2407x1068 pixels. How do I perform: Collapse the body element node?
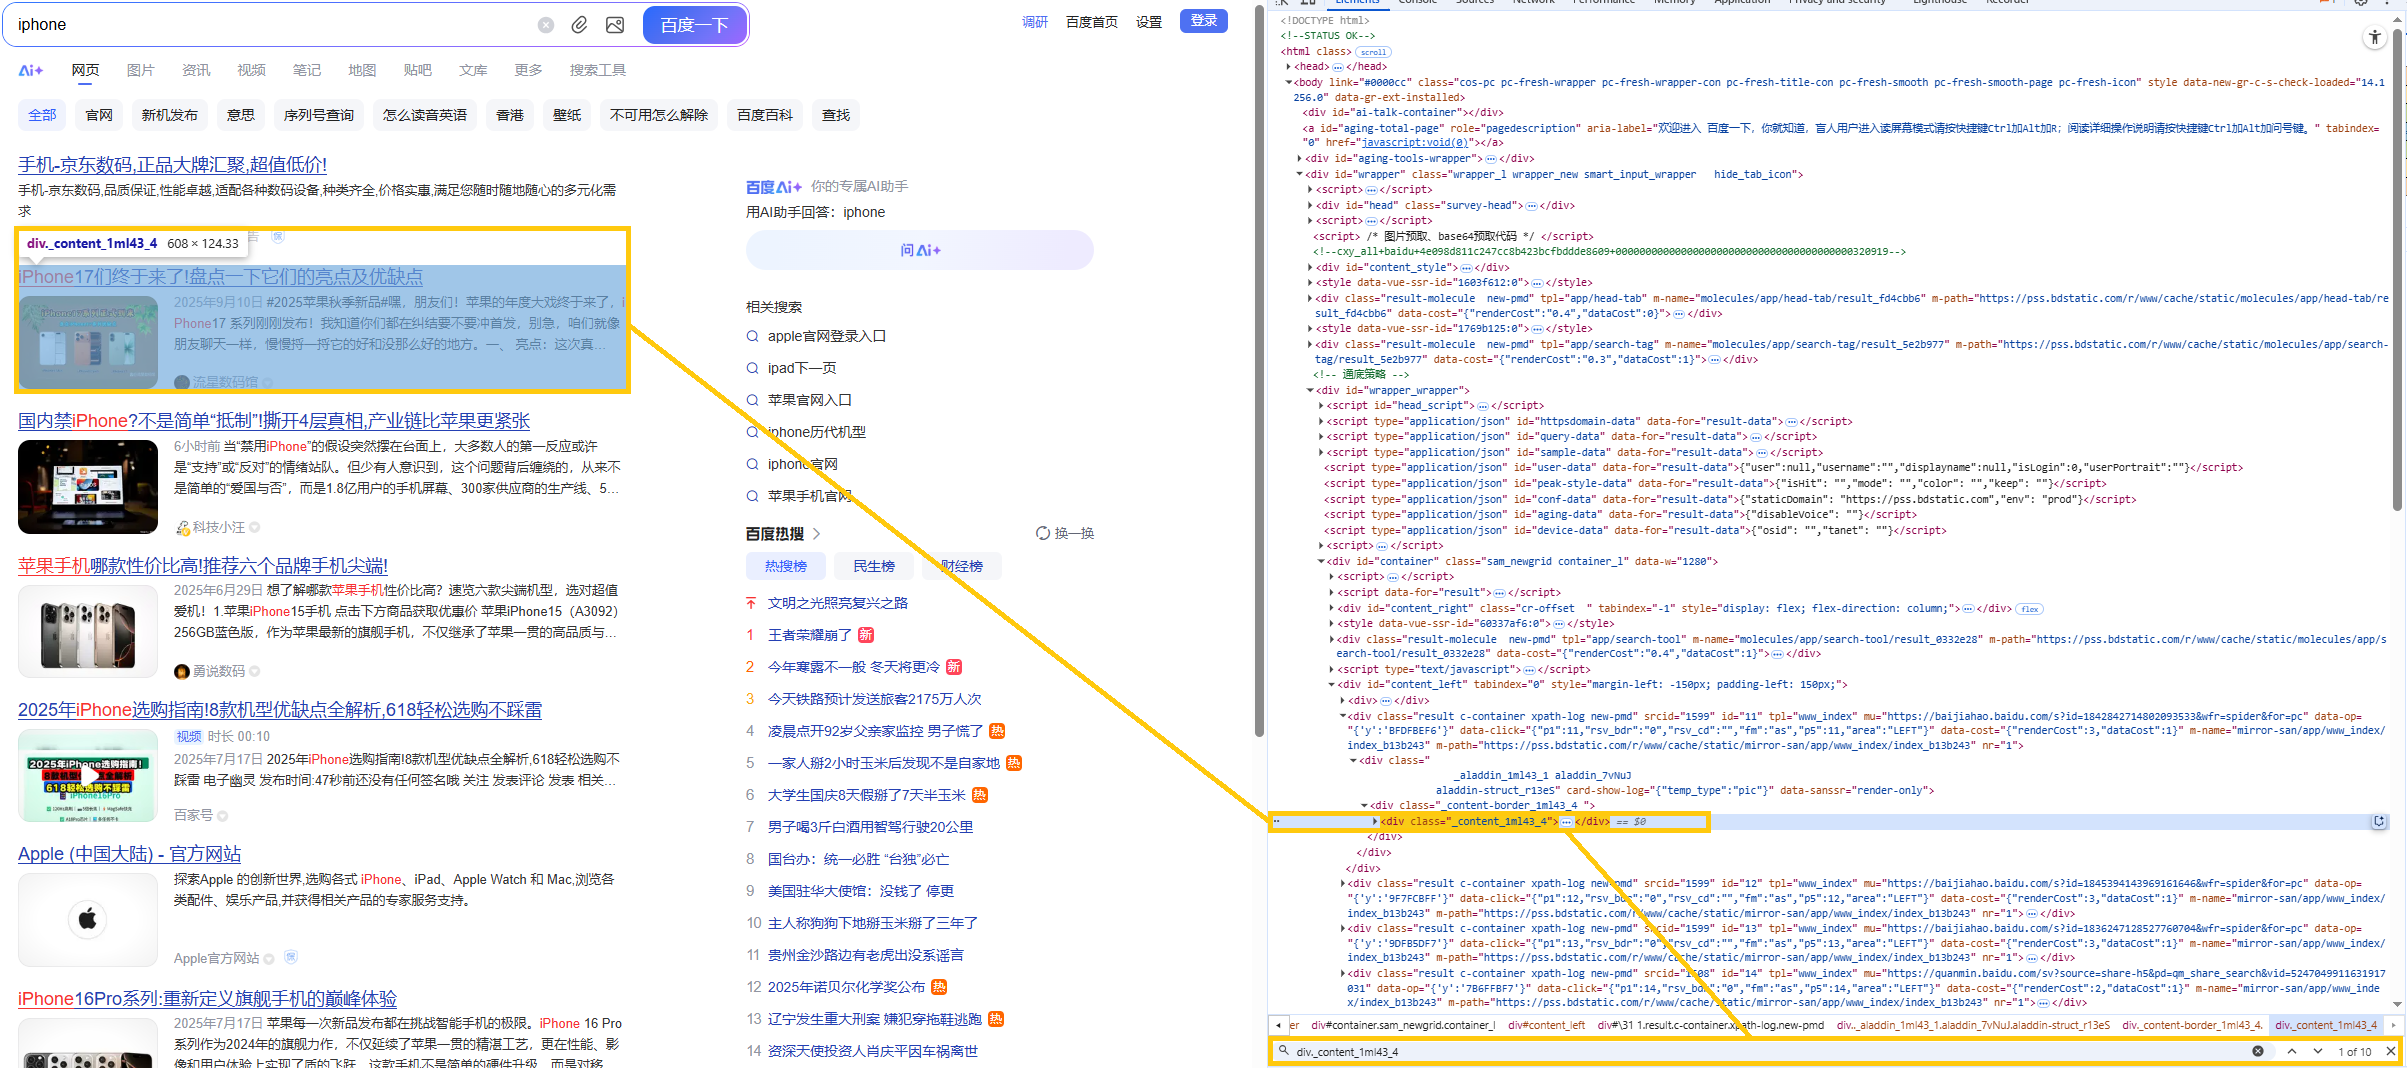pyautogui.click(x=1288, y=83)
